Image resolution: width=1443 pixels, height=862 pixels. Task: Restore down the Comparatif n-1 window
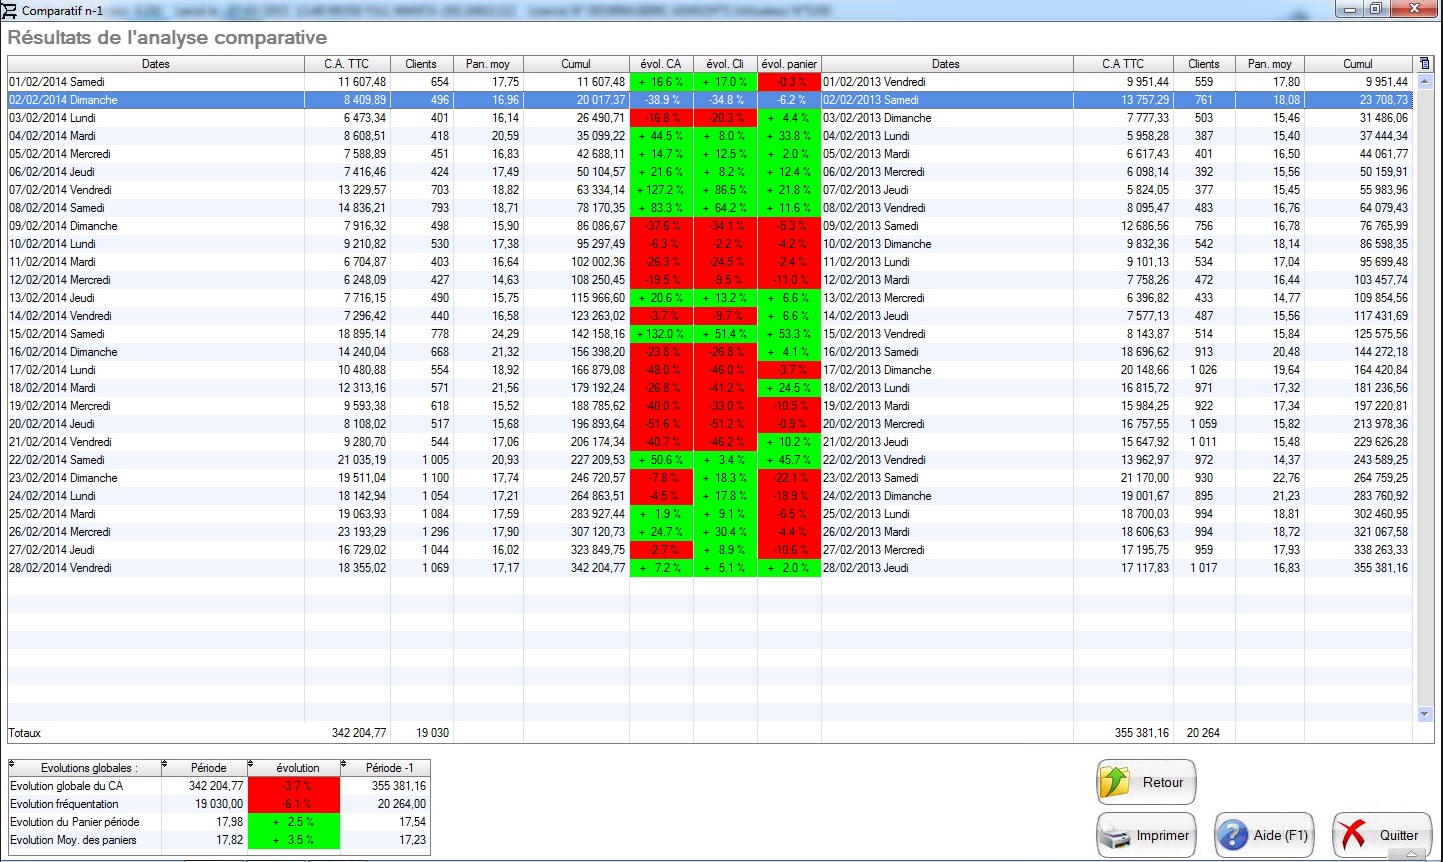pyautogui.click(x=1376, y=9)
